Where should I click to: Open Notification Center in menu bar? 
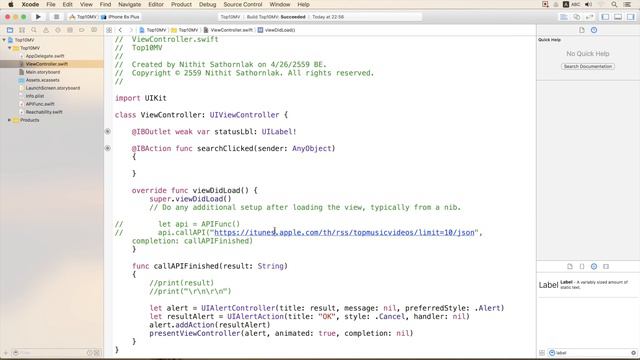point(627,4)
